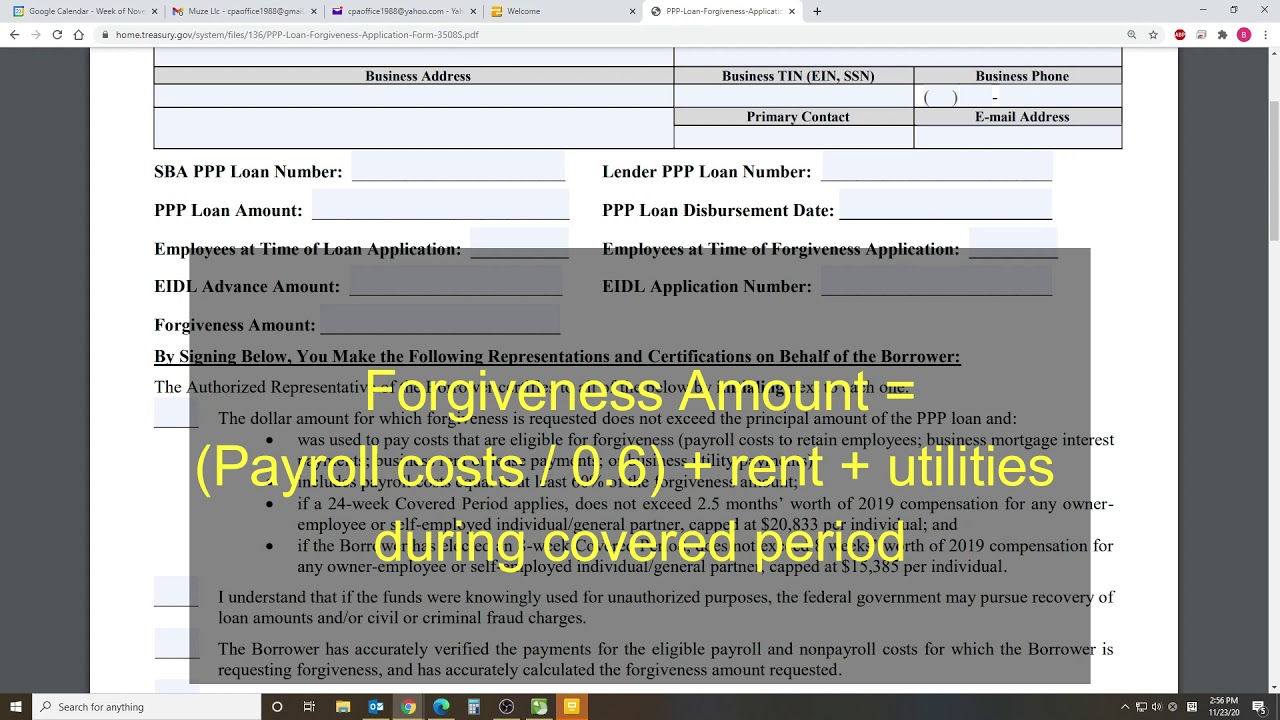
Task: Click the volume icon in system tray
Action: tap(1157, 707)
